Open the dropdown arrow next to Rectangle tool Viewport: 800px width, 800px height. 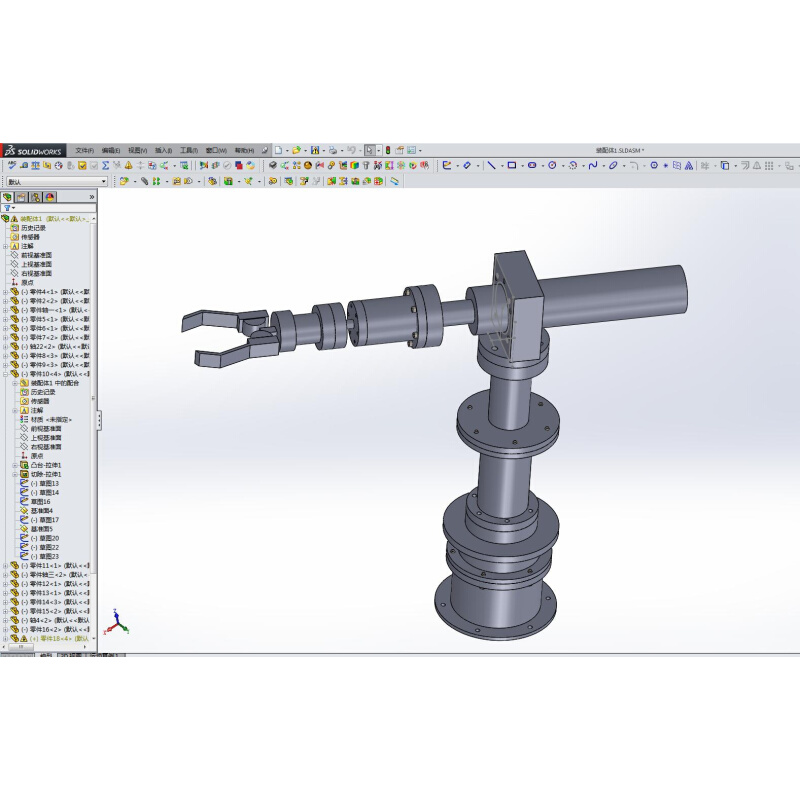coord(522,166)
